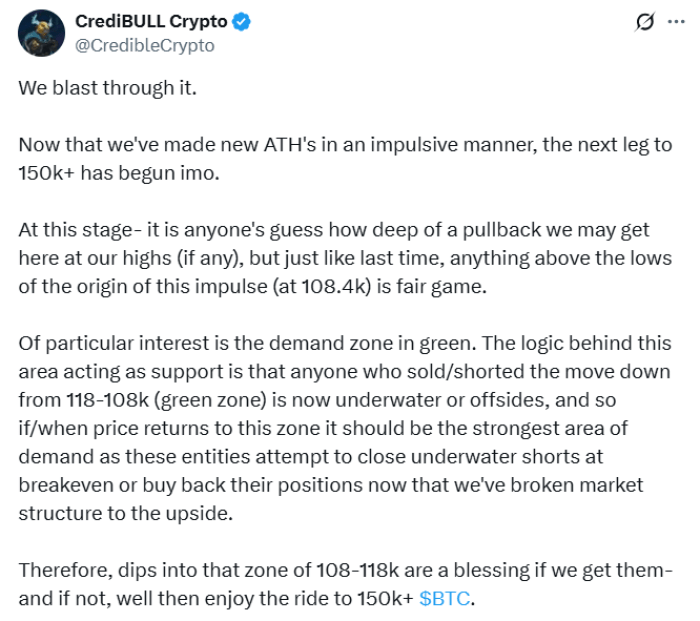Open the three-dot more options menu
Viewport: 700px width, 621px height.
coord(675,23)
